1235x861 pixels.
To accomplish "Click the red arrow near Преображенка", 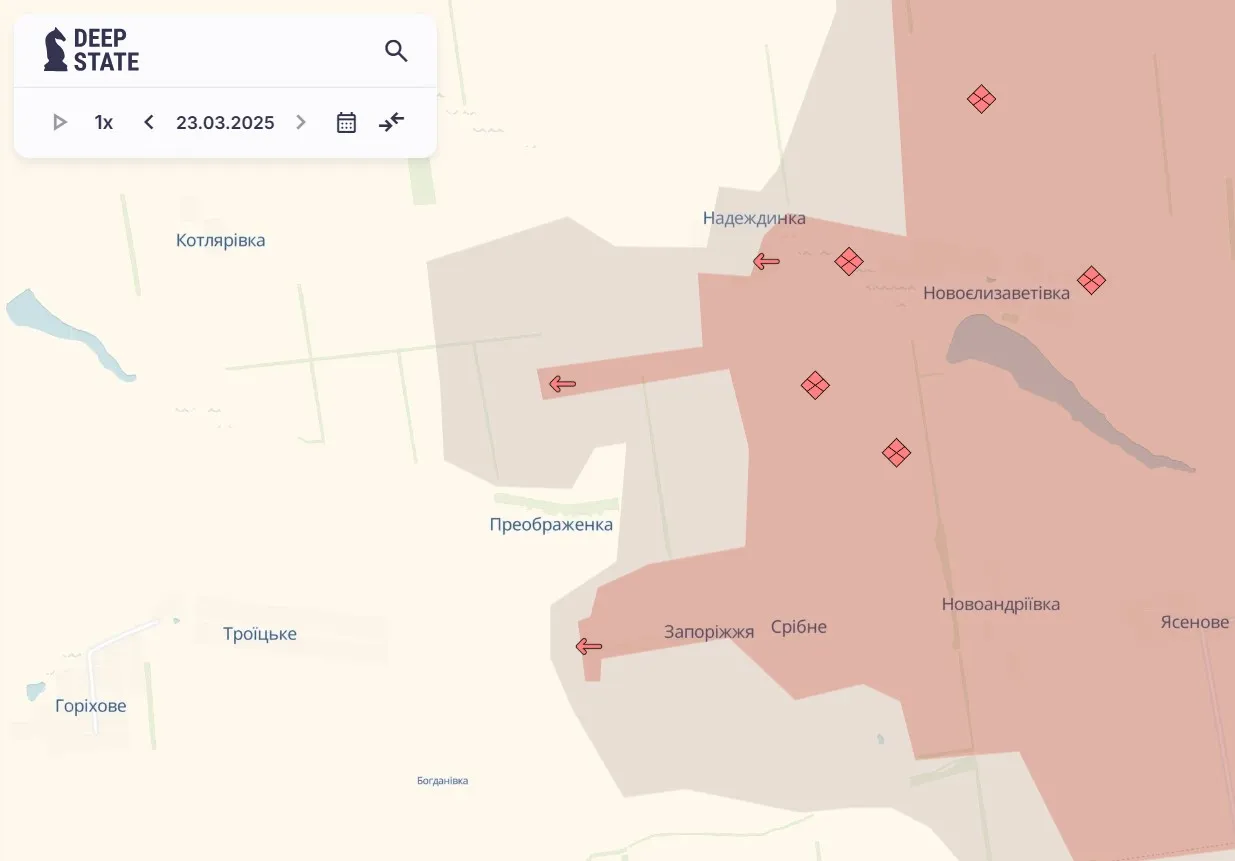I will (x=563, y=383).
